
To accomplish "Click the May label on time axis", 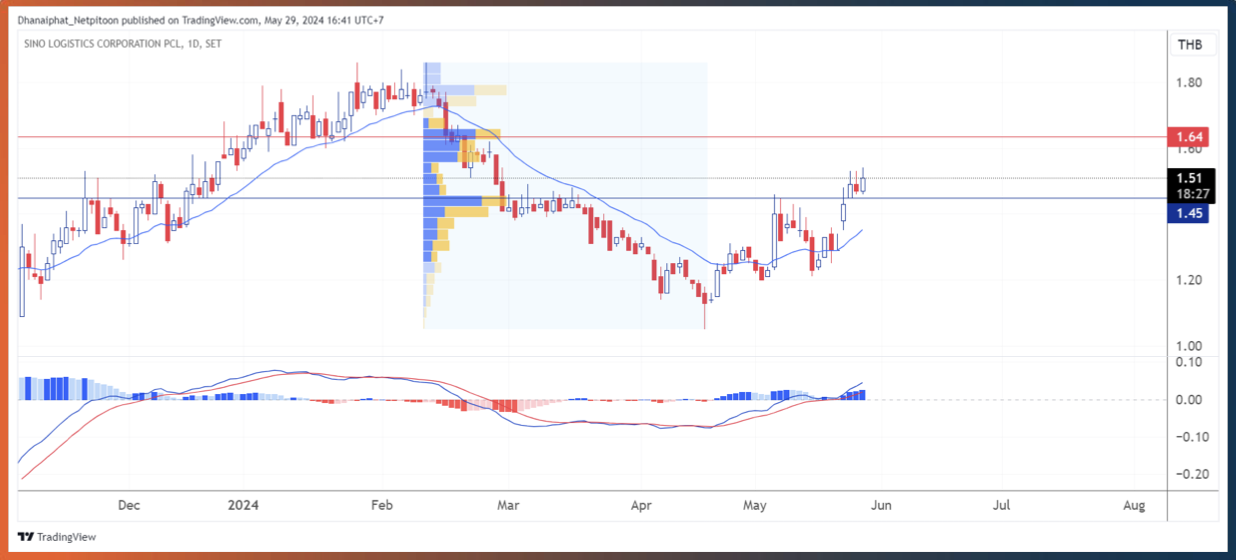I will click(753, 506).
